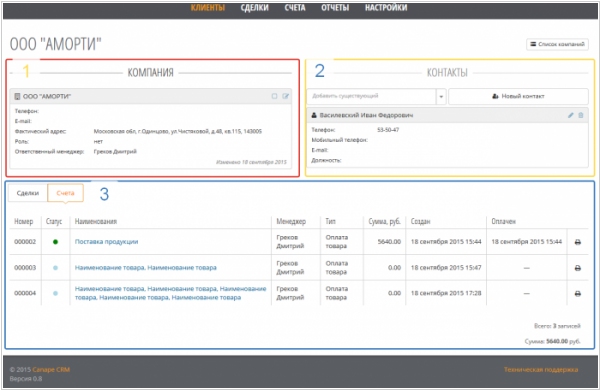Image resolution: width=600 pixels, height=390 pixels.
Task: Click the light-blue status dot of invoice 000003
Action: coord(55,268)
